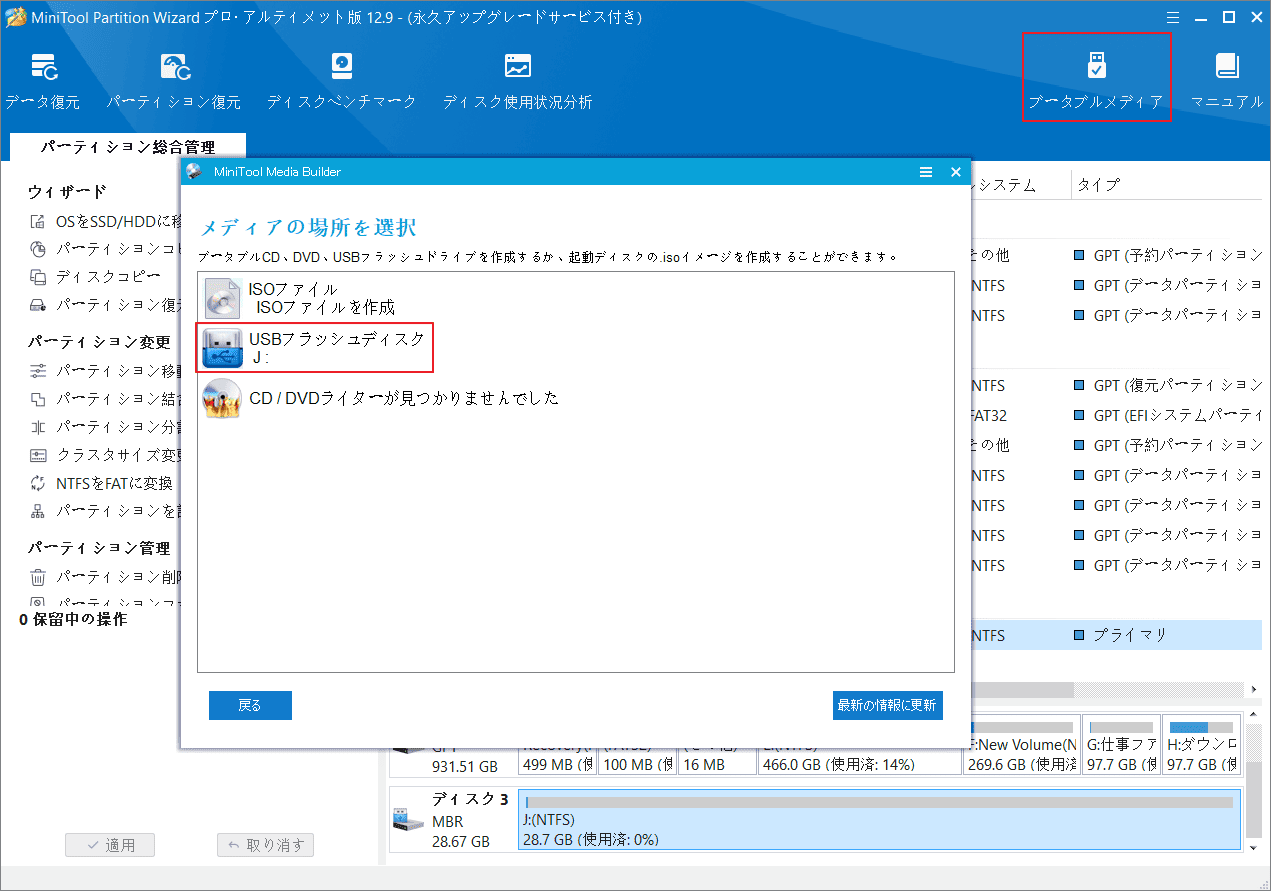The height and width of the screenshot is (891, 1271).
Task: Click the クラスタサイズ変更 sidebar label
Action: click(x=117, y=455)
